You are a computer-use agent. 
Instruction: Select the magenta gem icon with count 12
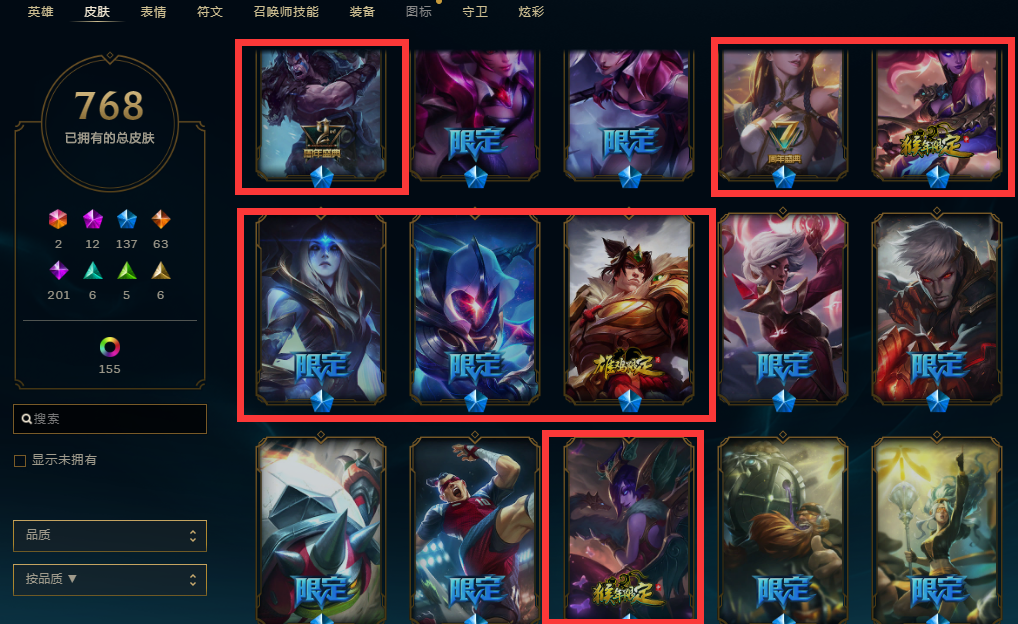[92, 219]
